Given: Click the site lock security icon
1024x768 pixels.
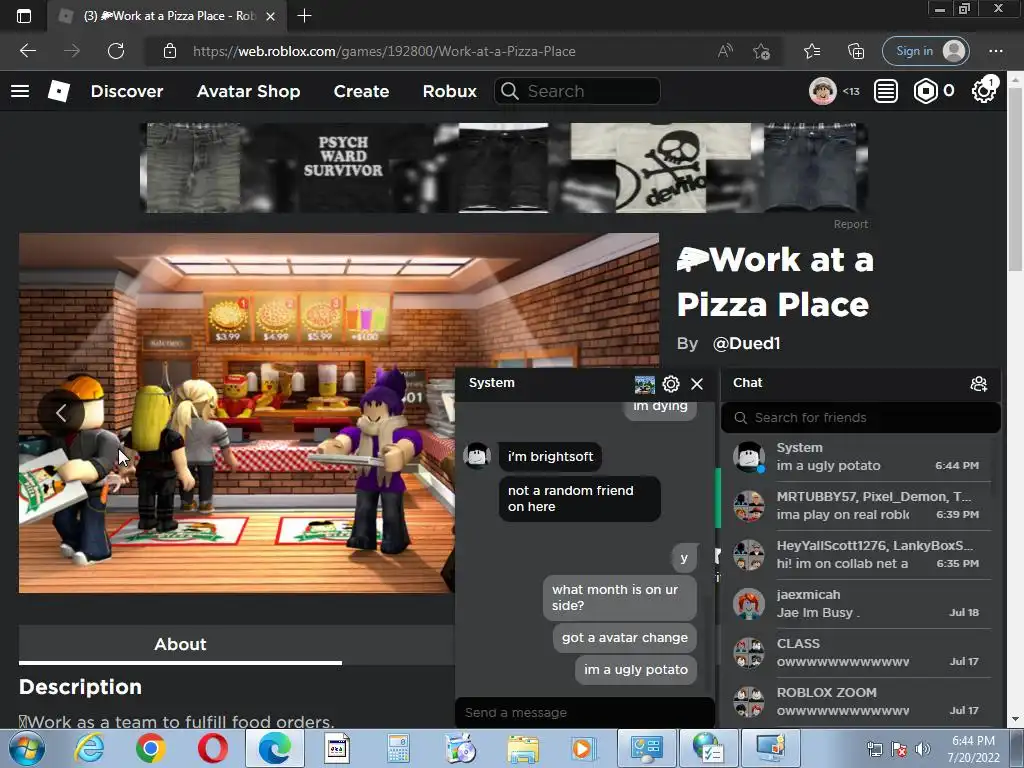Looking at the screenshot, I should point(170,51).
